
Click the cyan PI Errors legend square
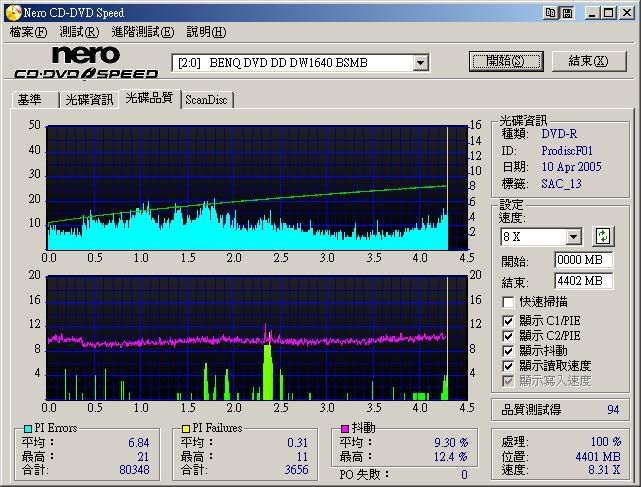pyautogui.click(x=27, y=429)
